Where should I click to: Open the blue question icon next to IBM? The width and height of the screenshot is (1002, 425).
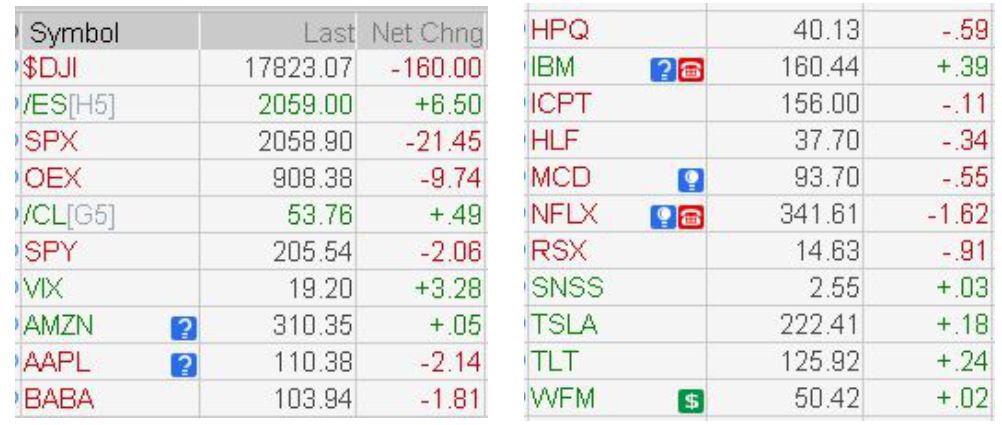point(664,70)
